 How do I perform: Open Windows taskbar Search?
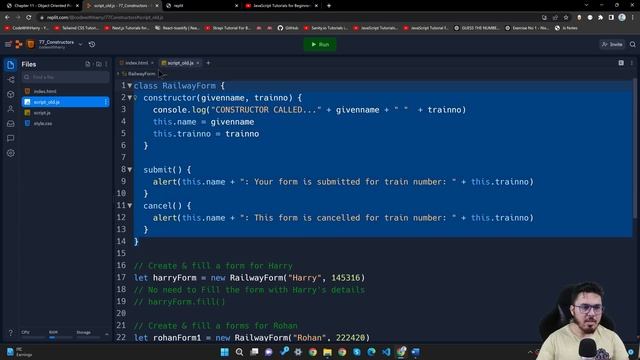pos(239,352)
